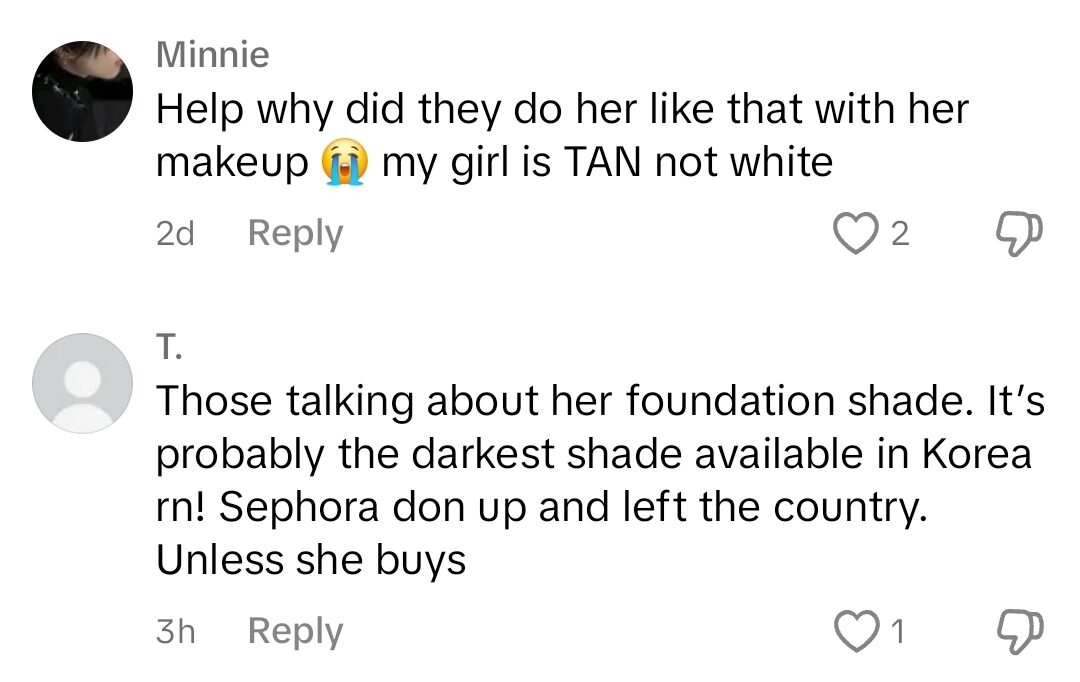
Task: Reply to T.'s foundation shade comment
Action: (x=295, y=631)
